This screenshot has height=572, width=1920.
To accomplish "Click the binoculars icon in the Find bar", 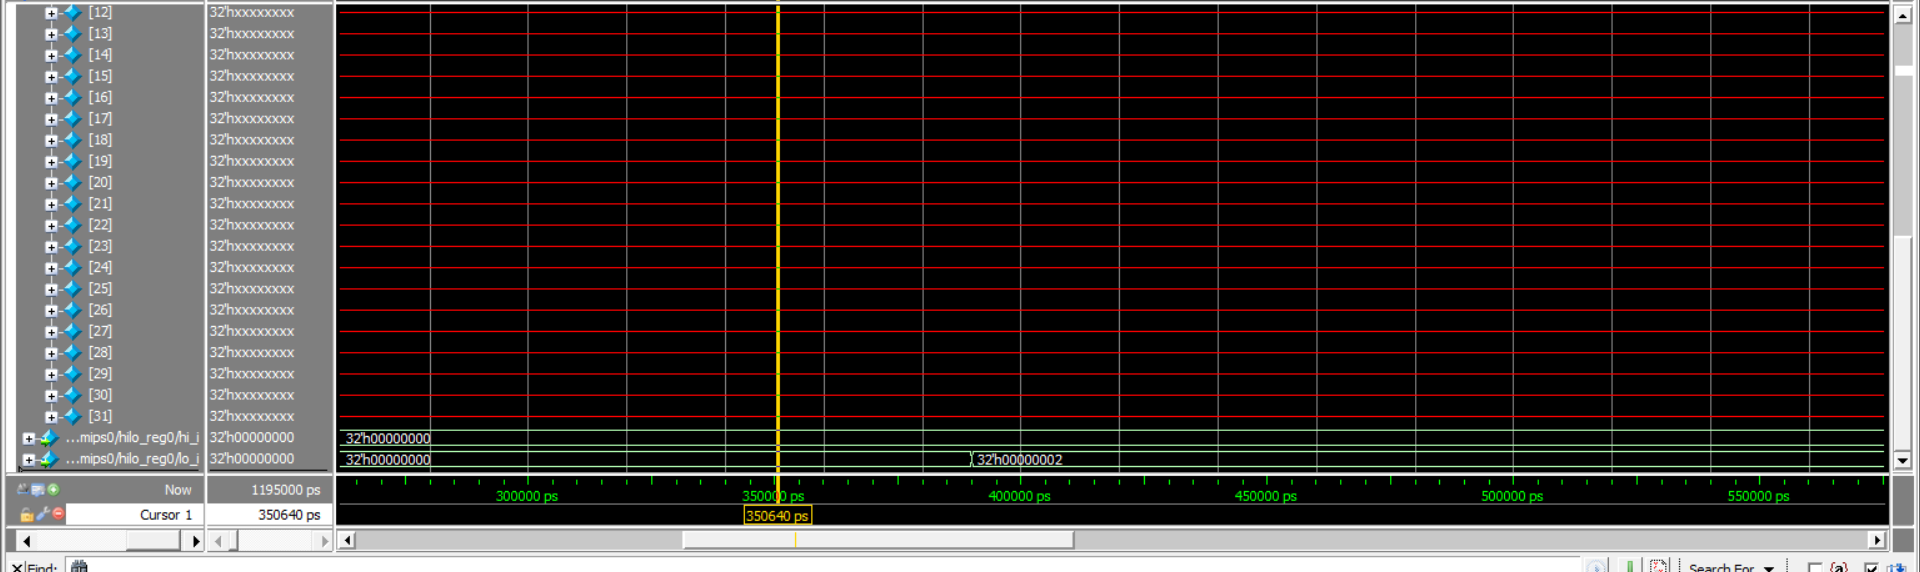I will pos(79,566).
